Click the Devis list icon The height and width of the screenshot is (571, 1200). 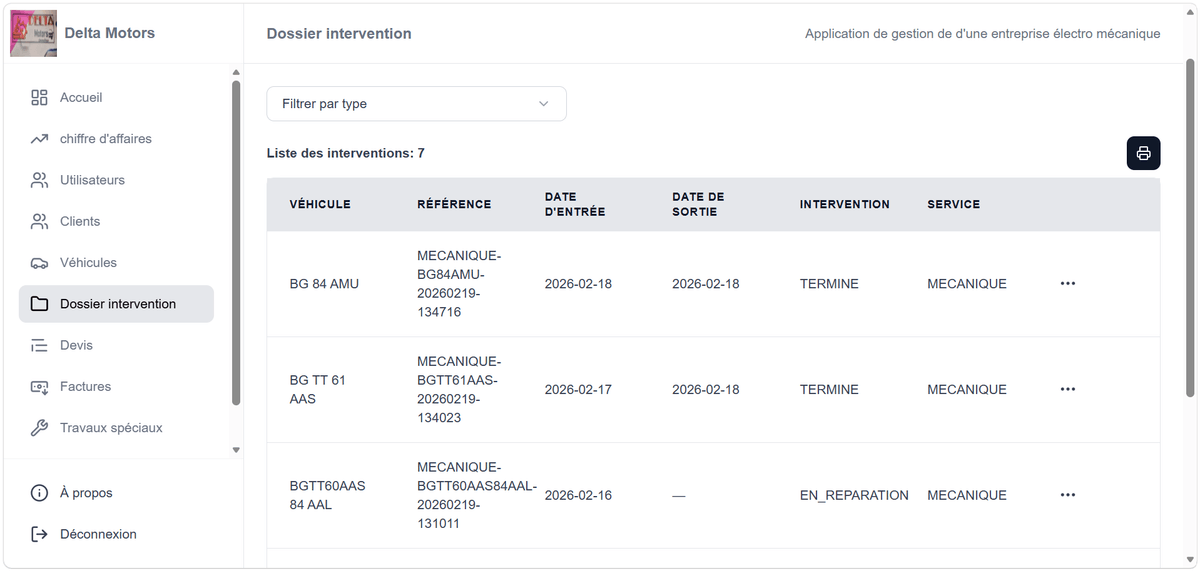39,345
